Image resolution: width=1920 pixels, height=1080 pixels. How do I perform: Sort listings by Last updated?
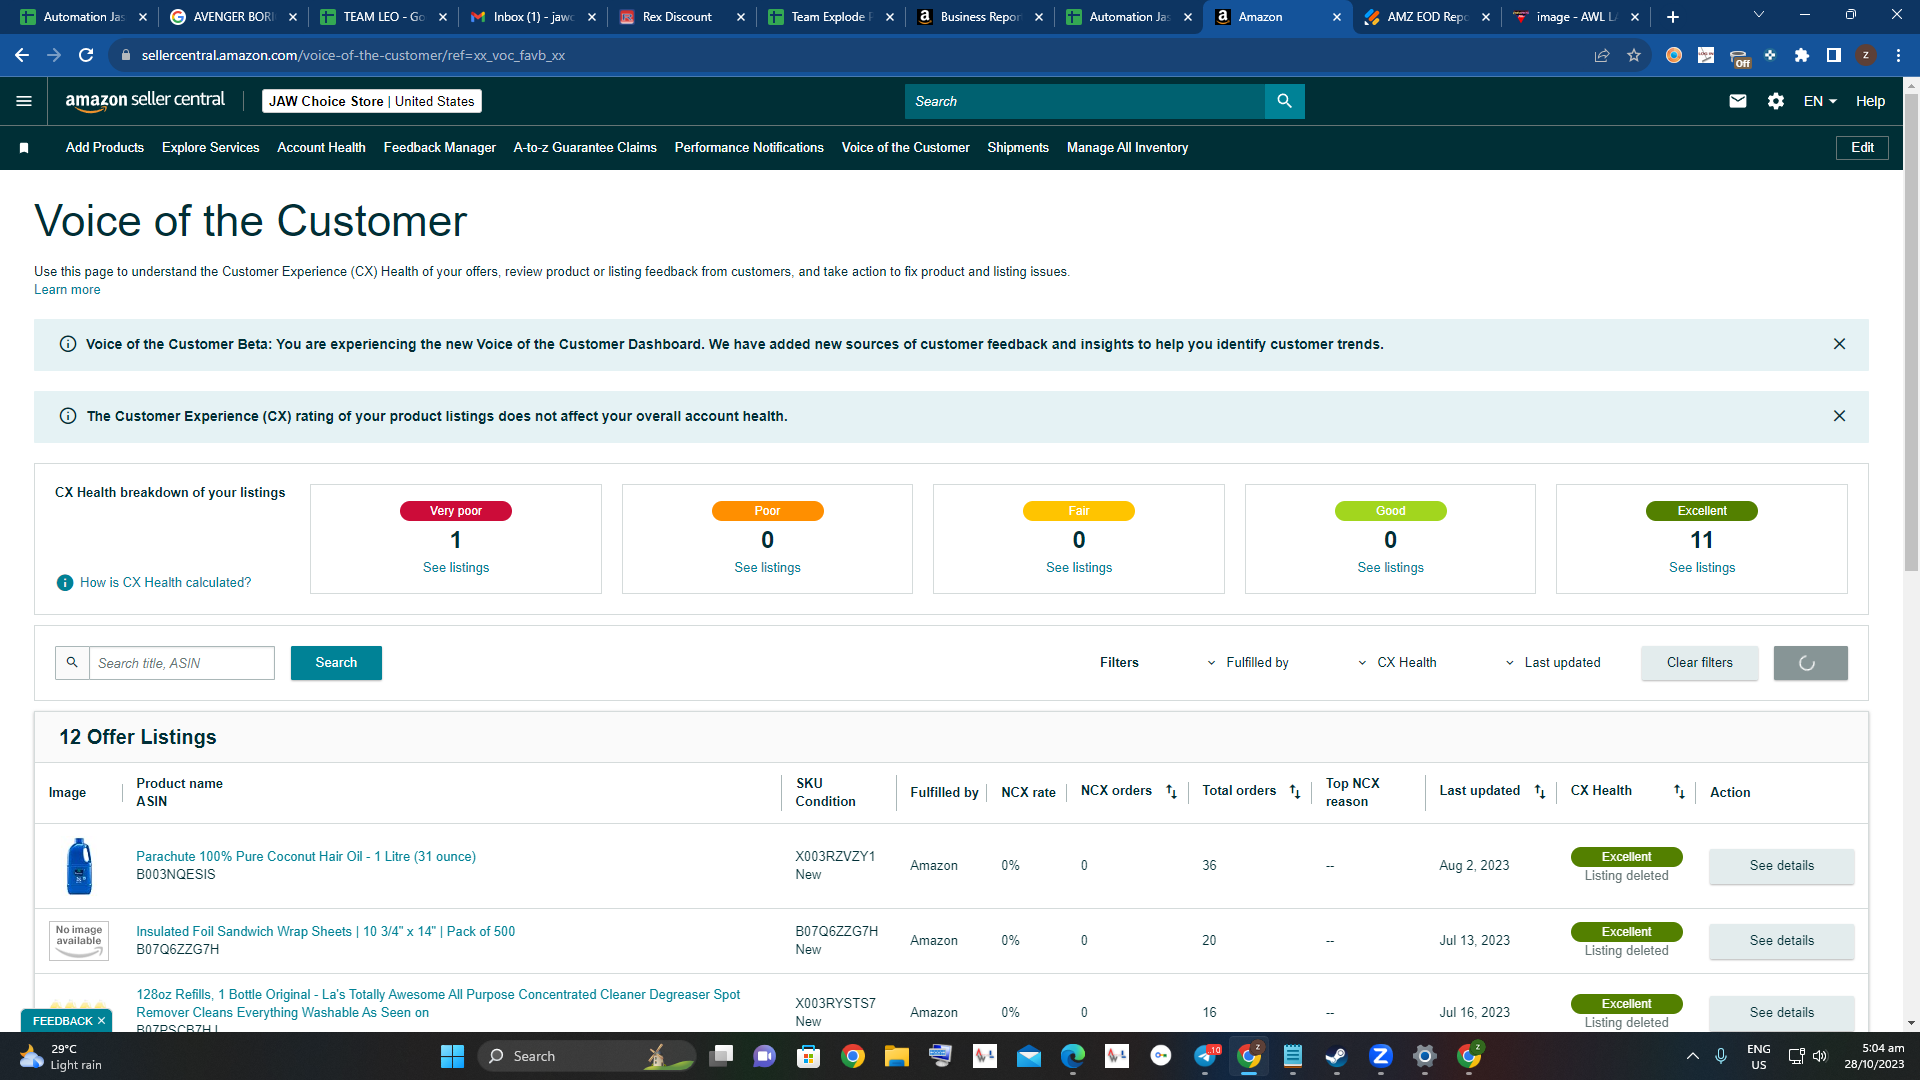point(1540,792)
